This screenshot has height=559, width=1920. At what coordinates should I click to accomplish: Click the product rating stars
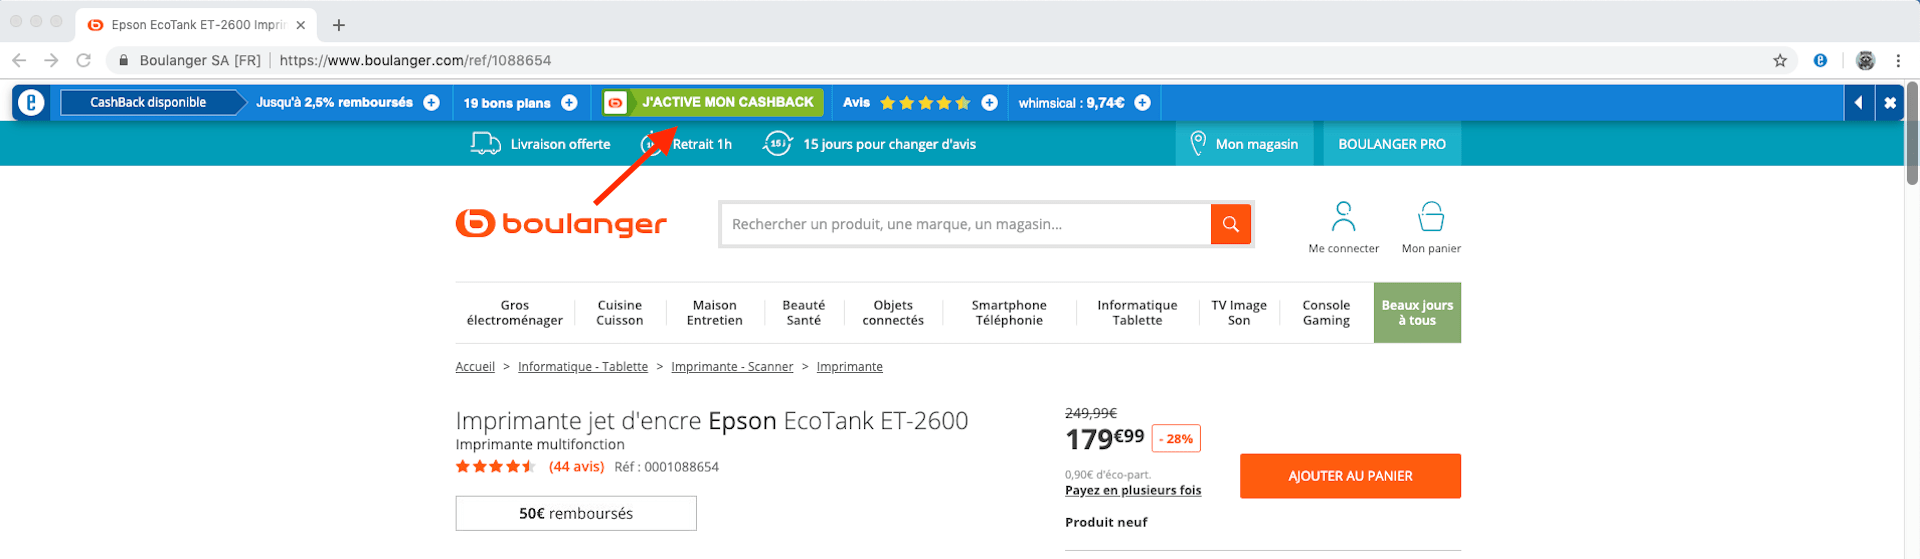tap(496, 467)
